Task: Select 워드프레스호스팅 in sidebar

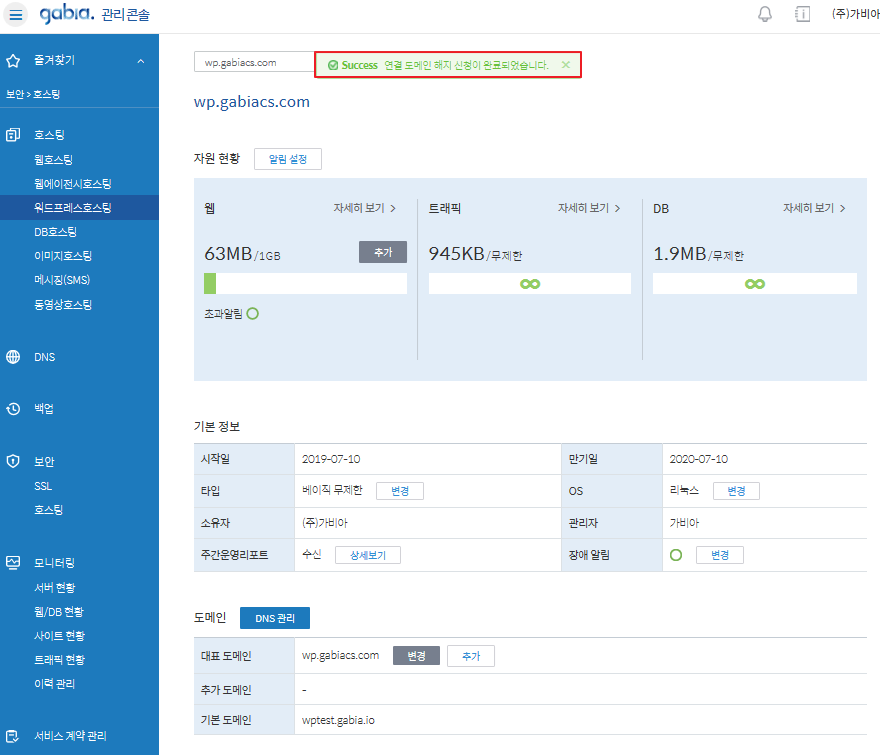Action: (x=79, y=208)
